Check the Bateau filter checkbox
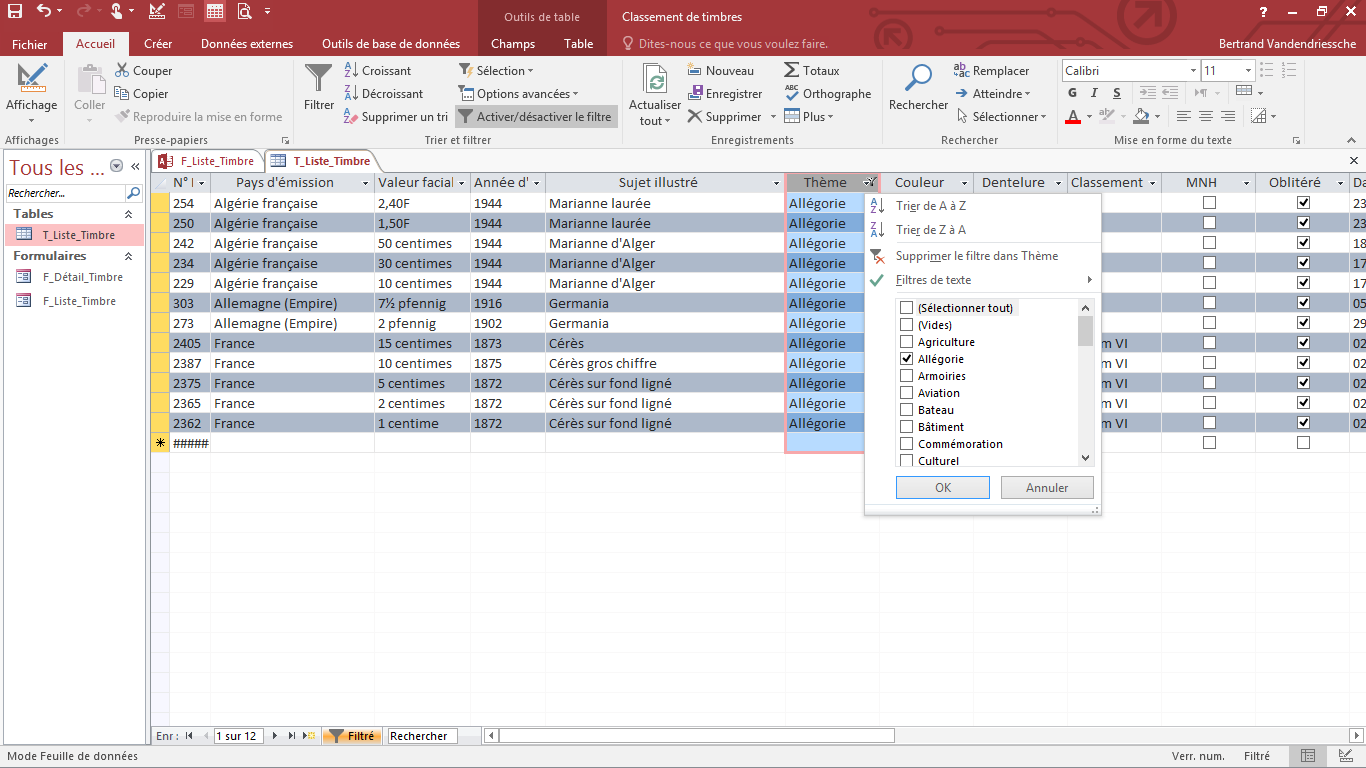Viewport: 1366px width, 768px height. [906, 410]
